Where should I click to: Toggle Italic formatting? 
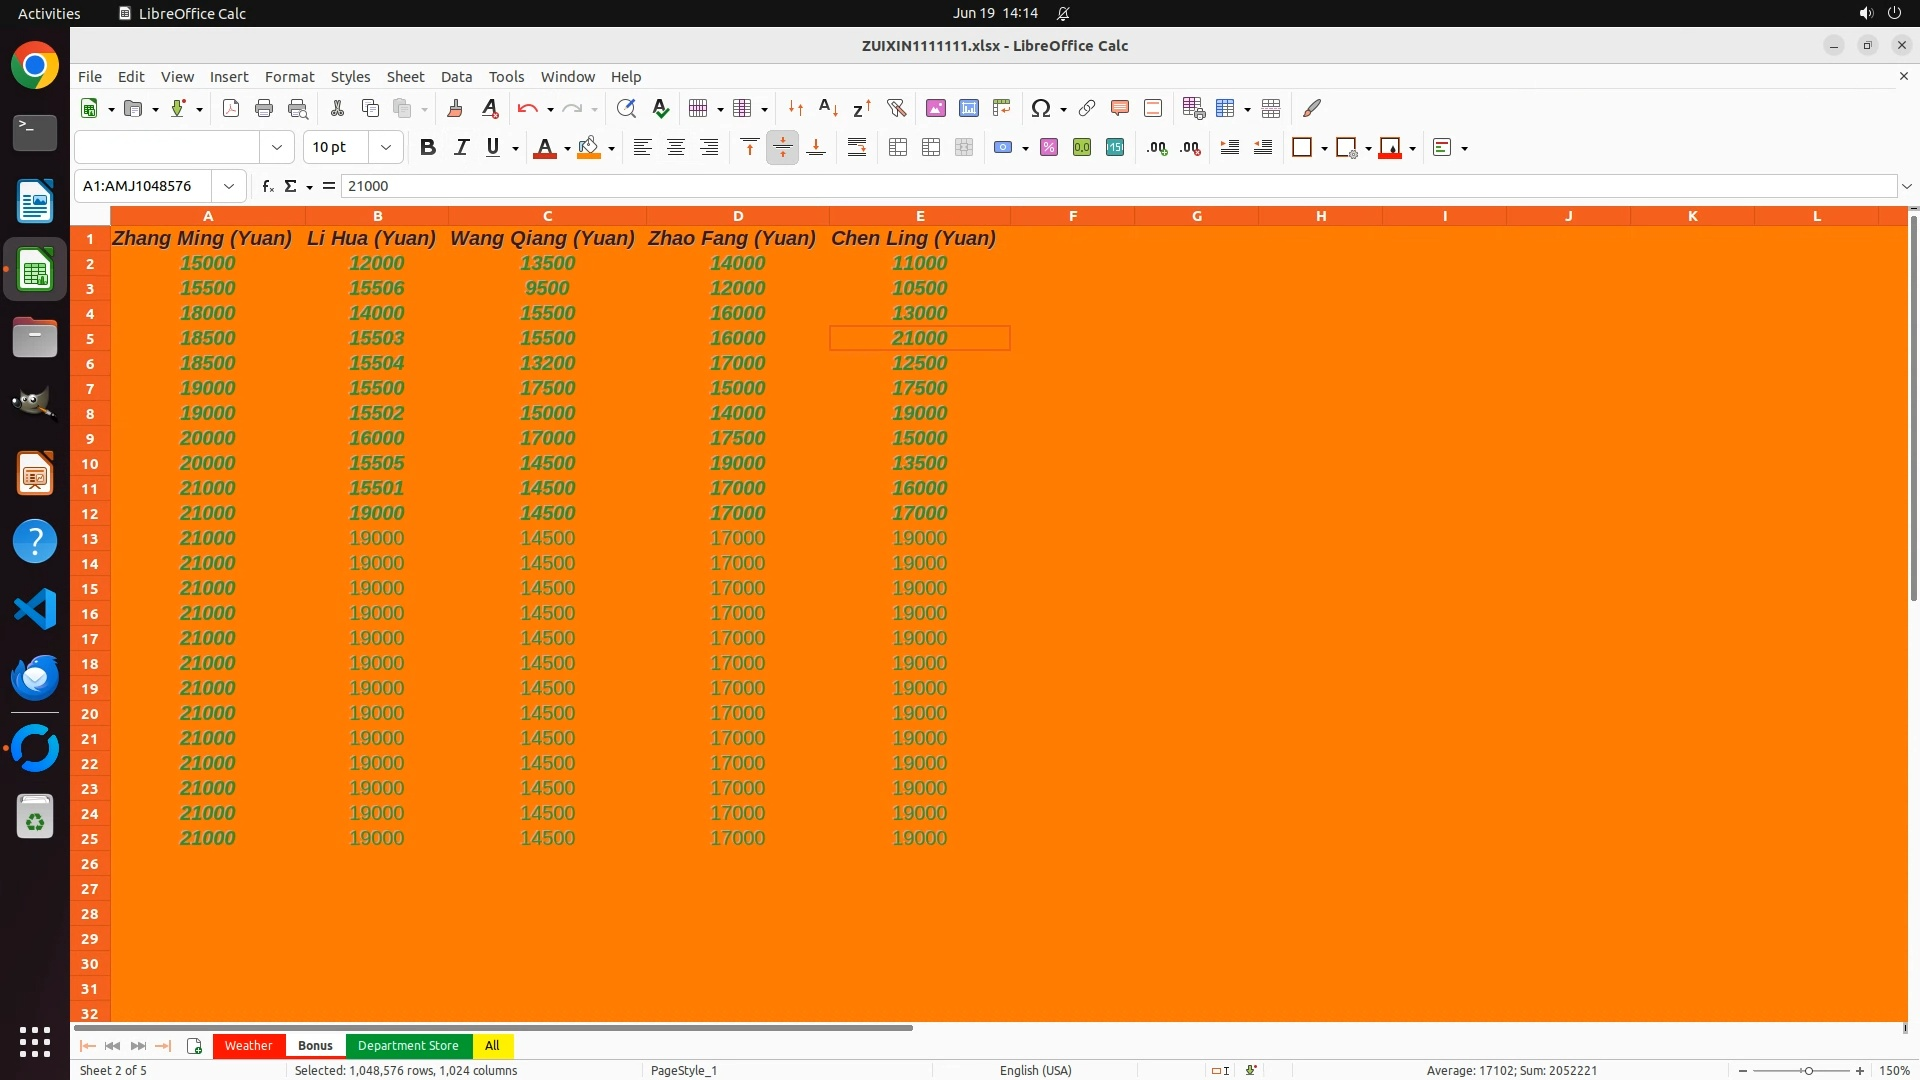461,148
